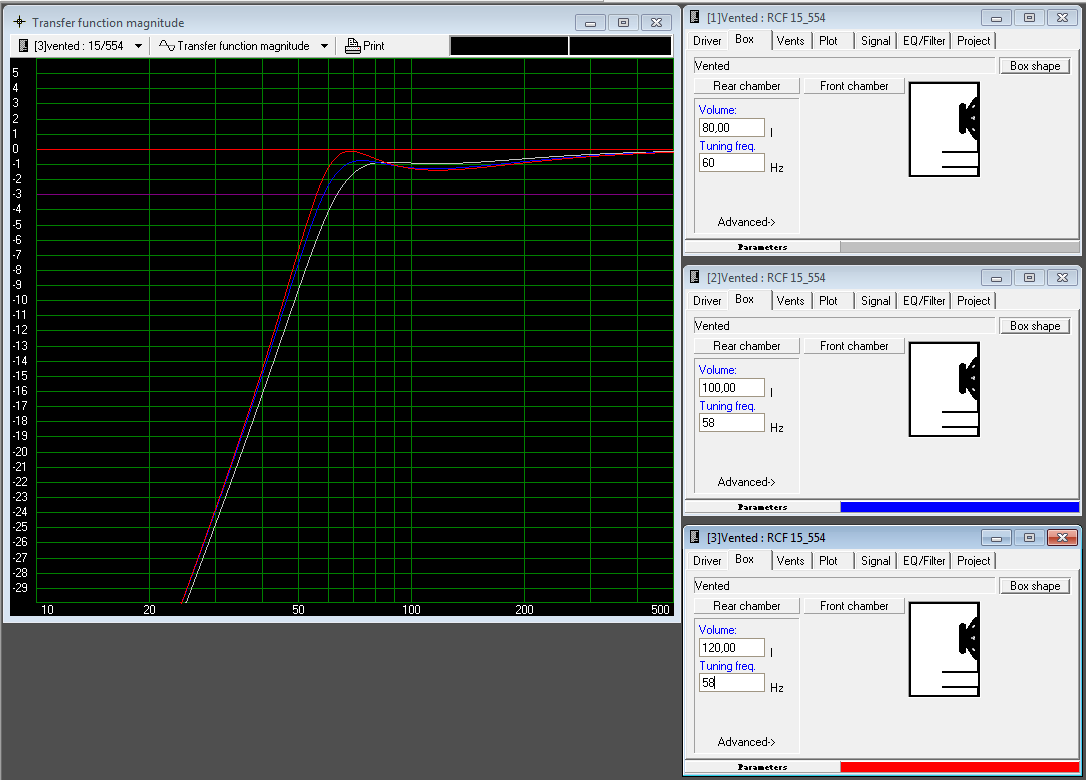Click the gray color bar in window [1]
1086x780 pixels.
[959, 247]
